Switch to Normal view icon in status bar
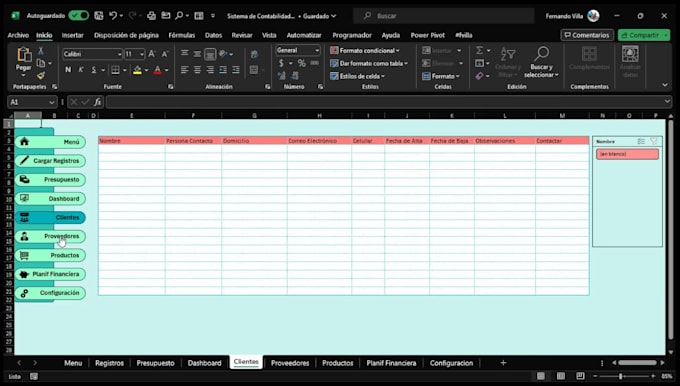 click(541, 376)
